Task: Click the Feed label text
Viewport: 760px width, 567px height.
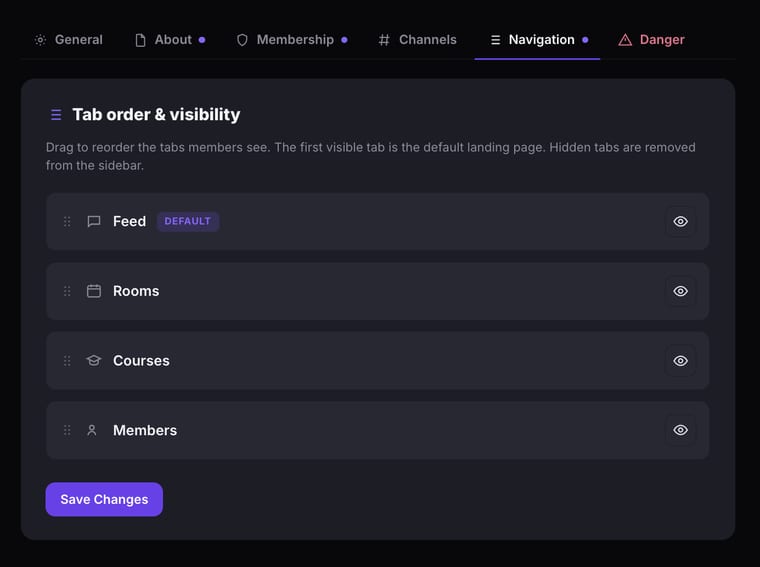Action: coord(129,221)
